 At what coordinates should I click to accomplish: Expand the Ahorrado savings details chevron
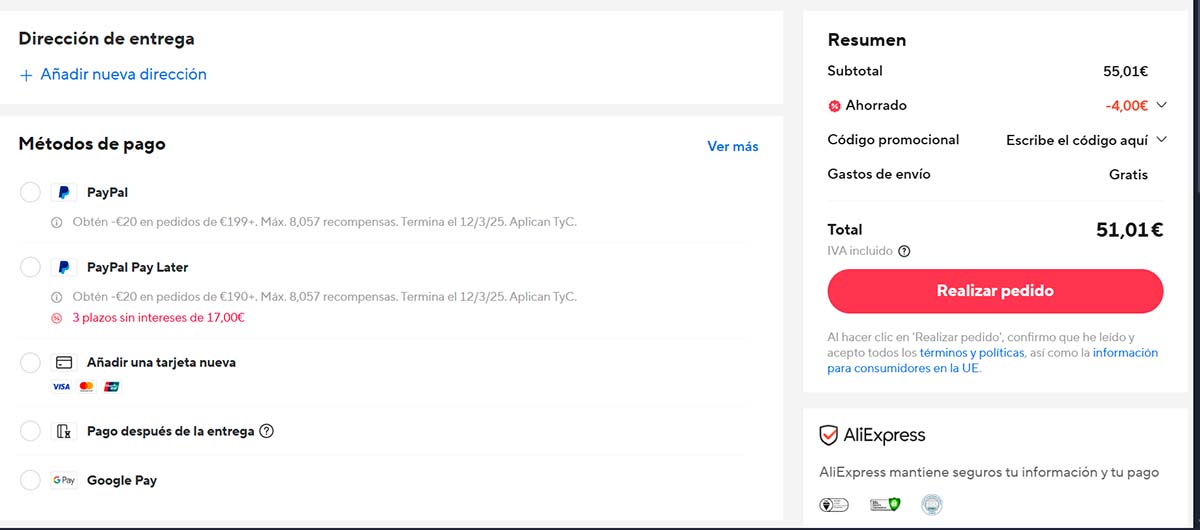[1161, 105]
